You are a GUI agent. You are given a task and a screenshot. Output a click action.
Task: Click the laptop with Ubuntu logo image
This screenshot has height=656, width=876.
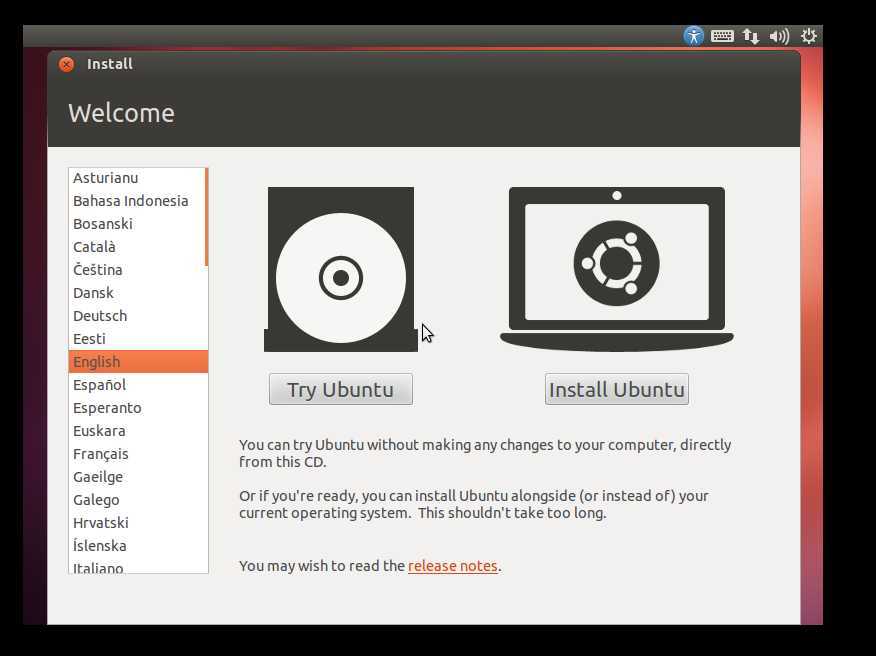(x=617, y=269)
